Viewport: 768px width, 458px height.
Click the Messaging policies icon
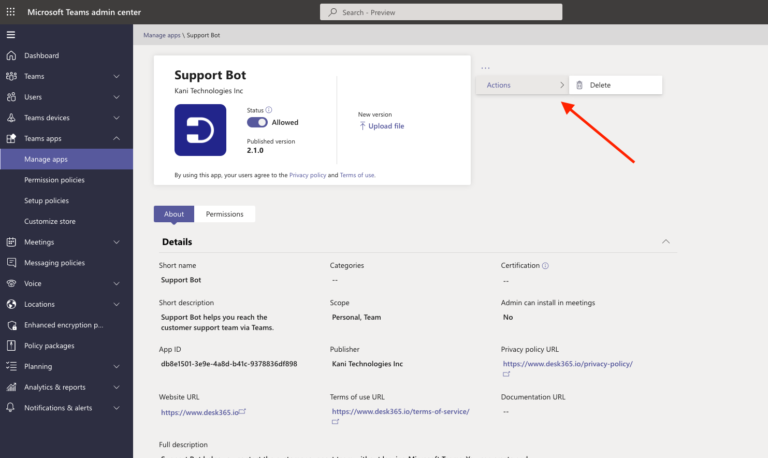point(11,263)
